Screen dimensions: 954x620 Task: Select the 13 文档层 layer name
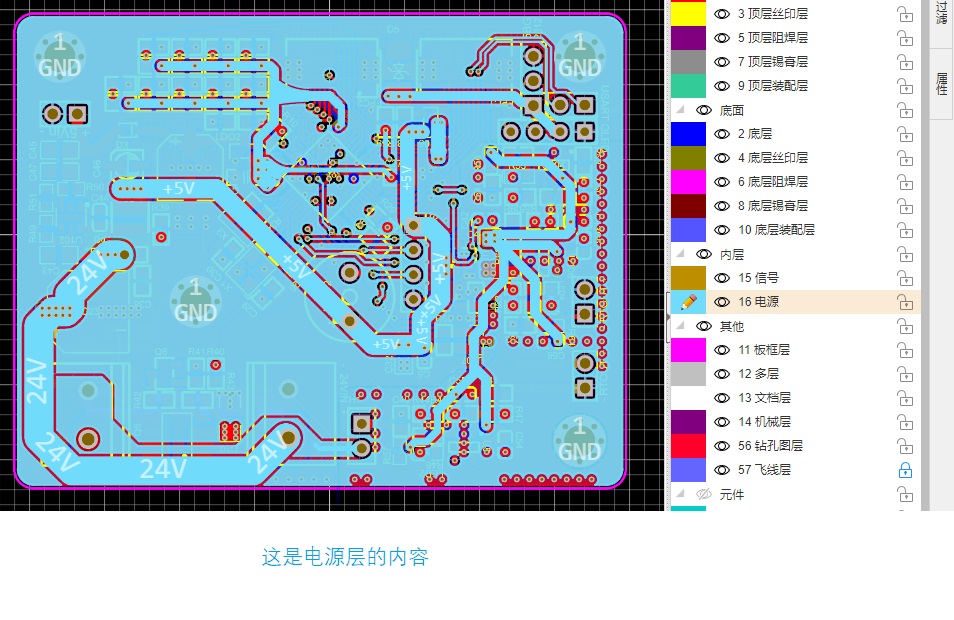point(764,398)
